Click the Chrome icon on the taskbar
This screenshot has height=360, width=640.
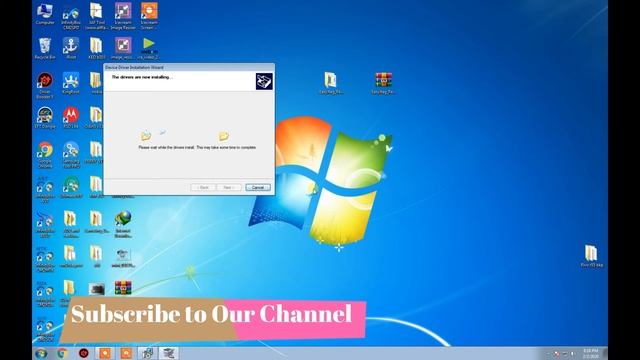click(62, 353)
